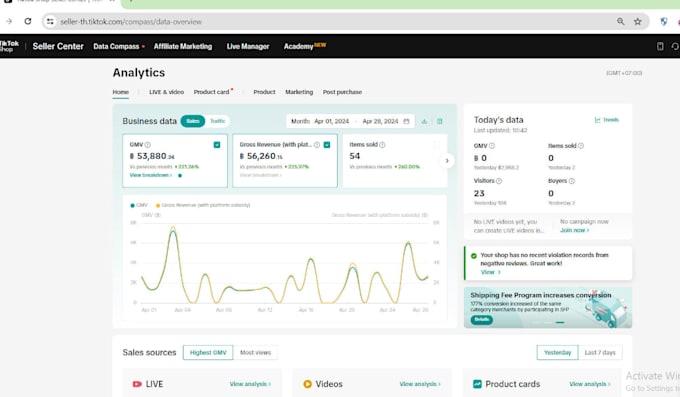Click the LIVE camera icon
Screen dimensions: 680x397
(x=137, y=384)
